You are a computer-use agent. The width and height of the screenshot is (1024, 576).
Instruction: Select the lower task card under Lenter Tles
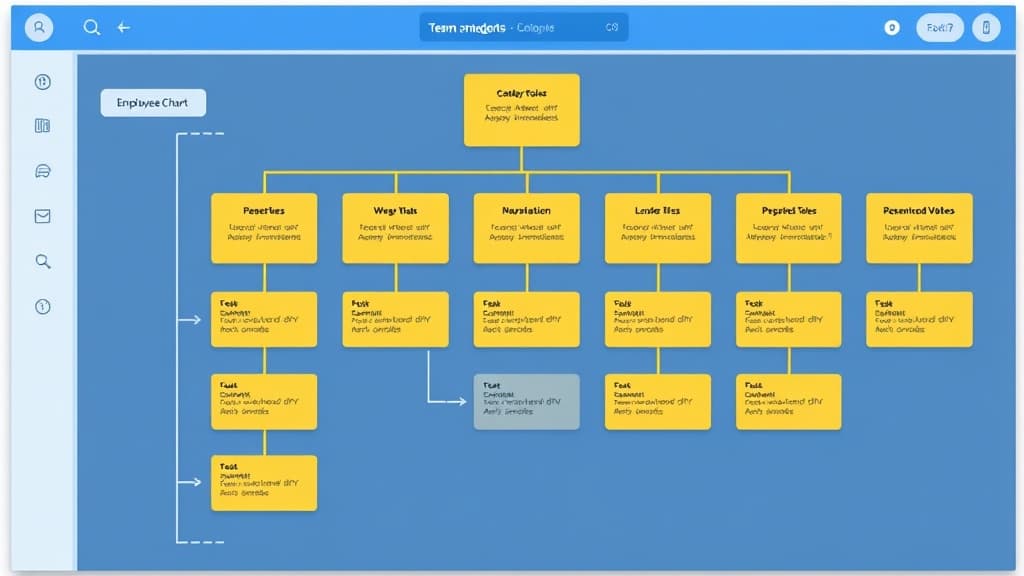click(x=658, y=402)
